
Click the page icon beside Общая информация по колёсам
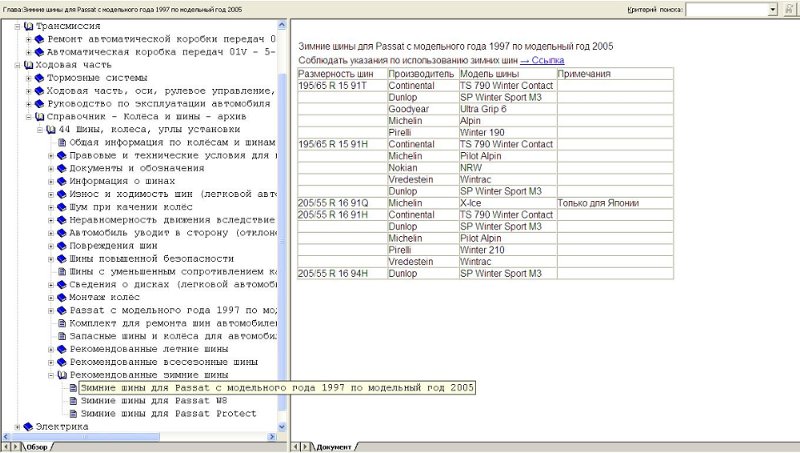[x=62, y=142]
